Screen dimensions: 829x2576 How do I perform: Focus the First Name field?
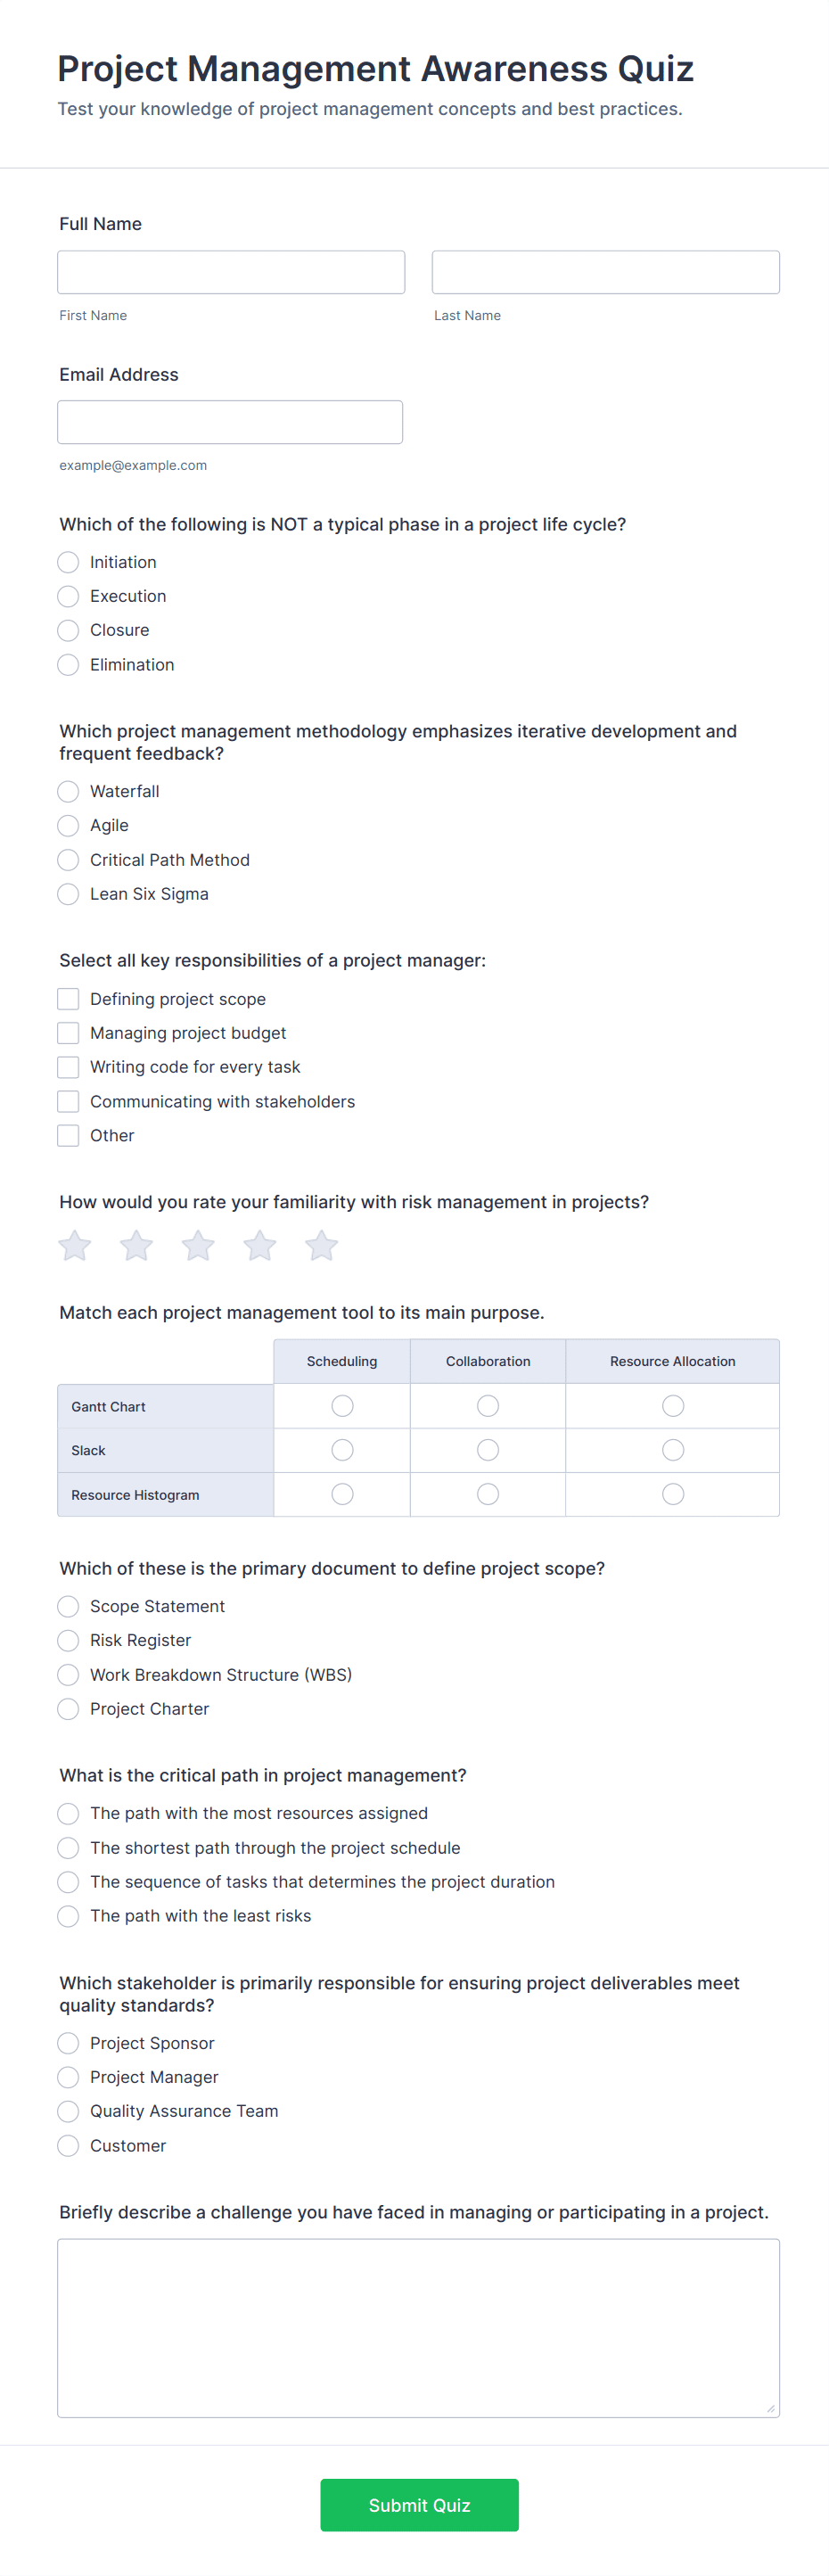pos(231,272)
